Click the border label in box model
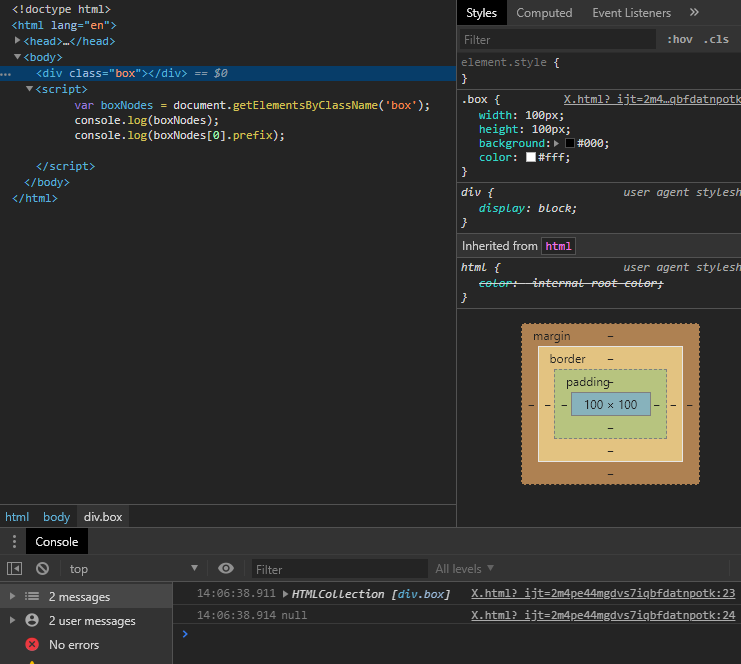 (x=567, y=359)
